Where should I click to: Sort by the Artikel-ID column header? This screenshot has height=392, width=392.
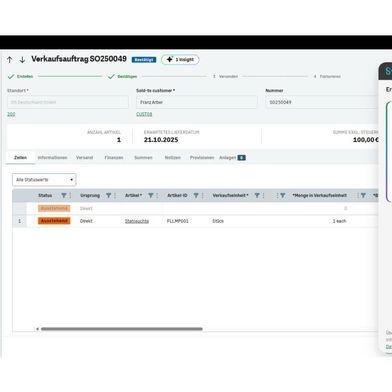(177, 195)
